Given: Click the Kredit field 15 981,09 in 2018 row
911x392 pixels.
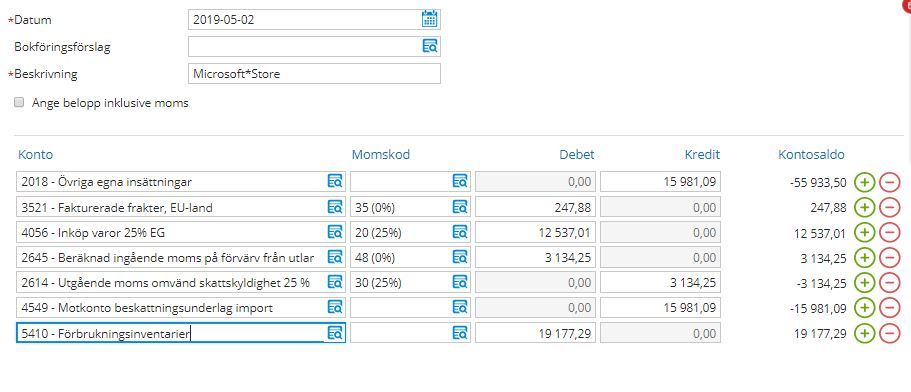Looking at the screenshot, I should pyautogui.click(x=660, y=182).
